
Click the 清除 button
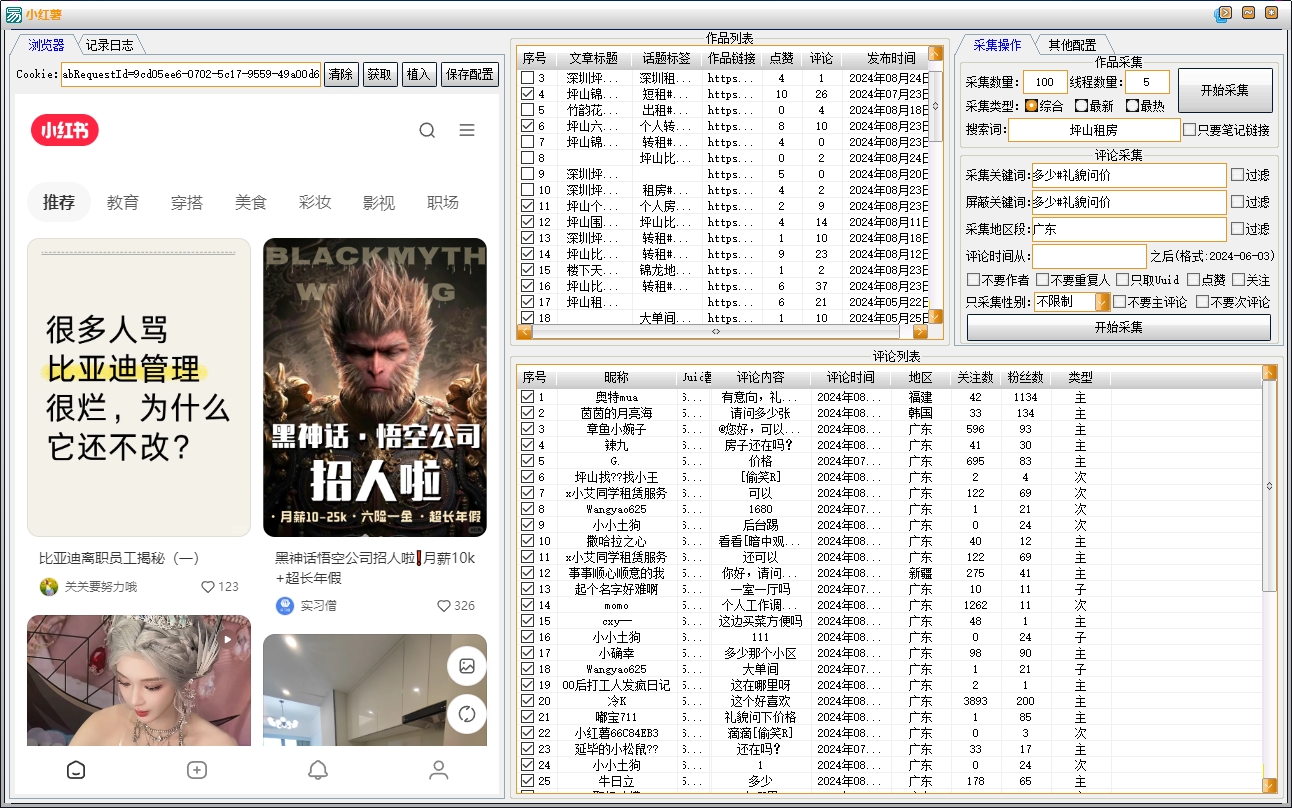point(341,74)
